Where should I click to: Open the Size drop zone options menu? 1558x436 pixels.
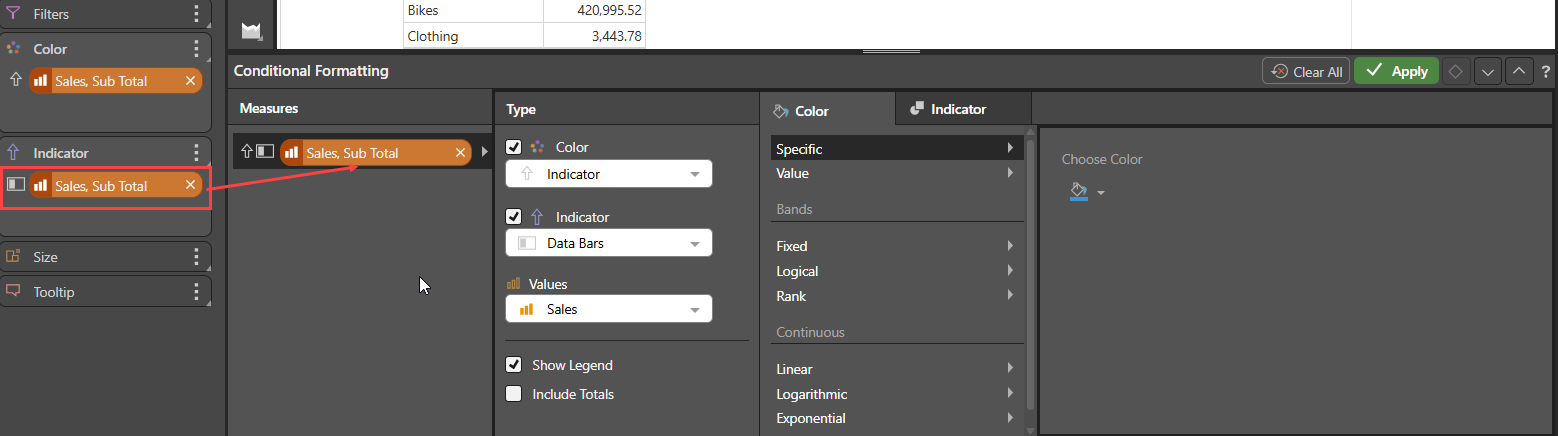(x=196, y=257)
